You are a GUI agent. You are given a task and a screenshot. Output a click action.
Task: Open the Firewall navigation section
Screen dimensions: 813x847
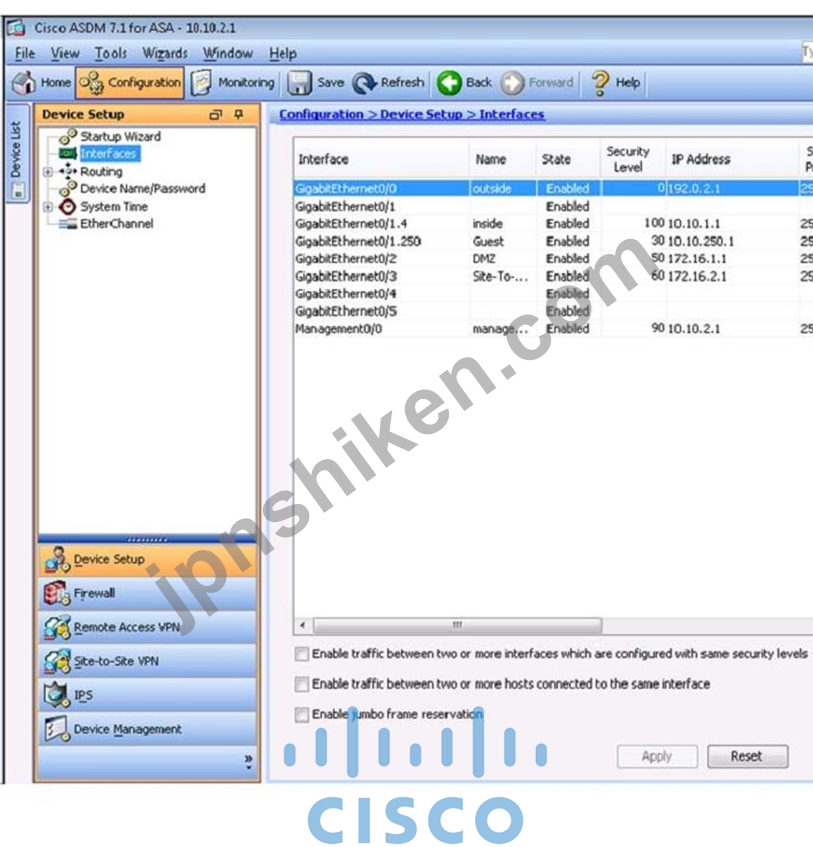(147, 593)
